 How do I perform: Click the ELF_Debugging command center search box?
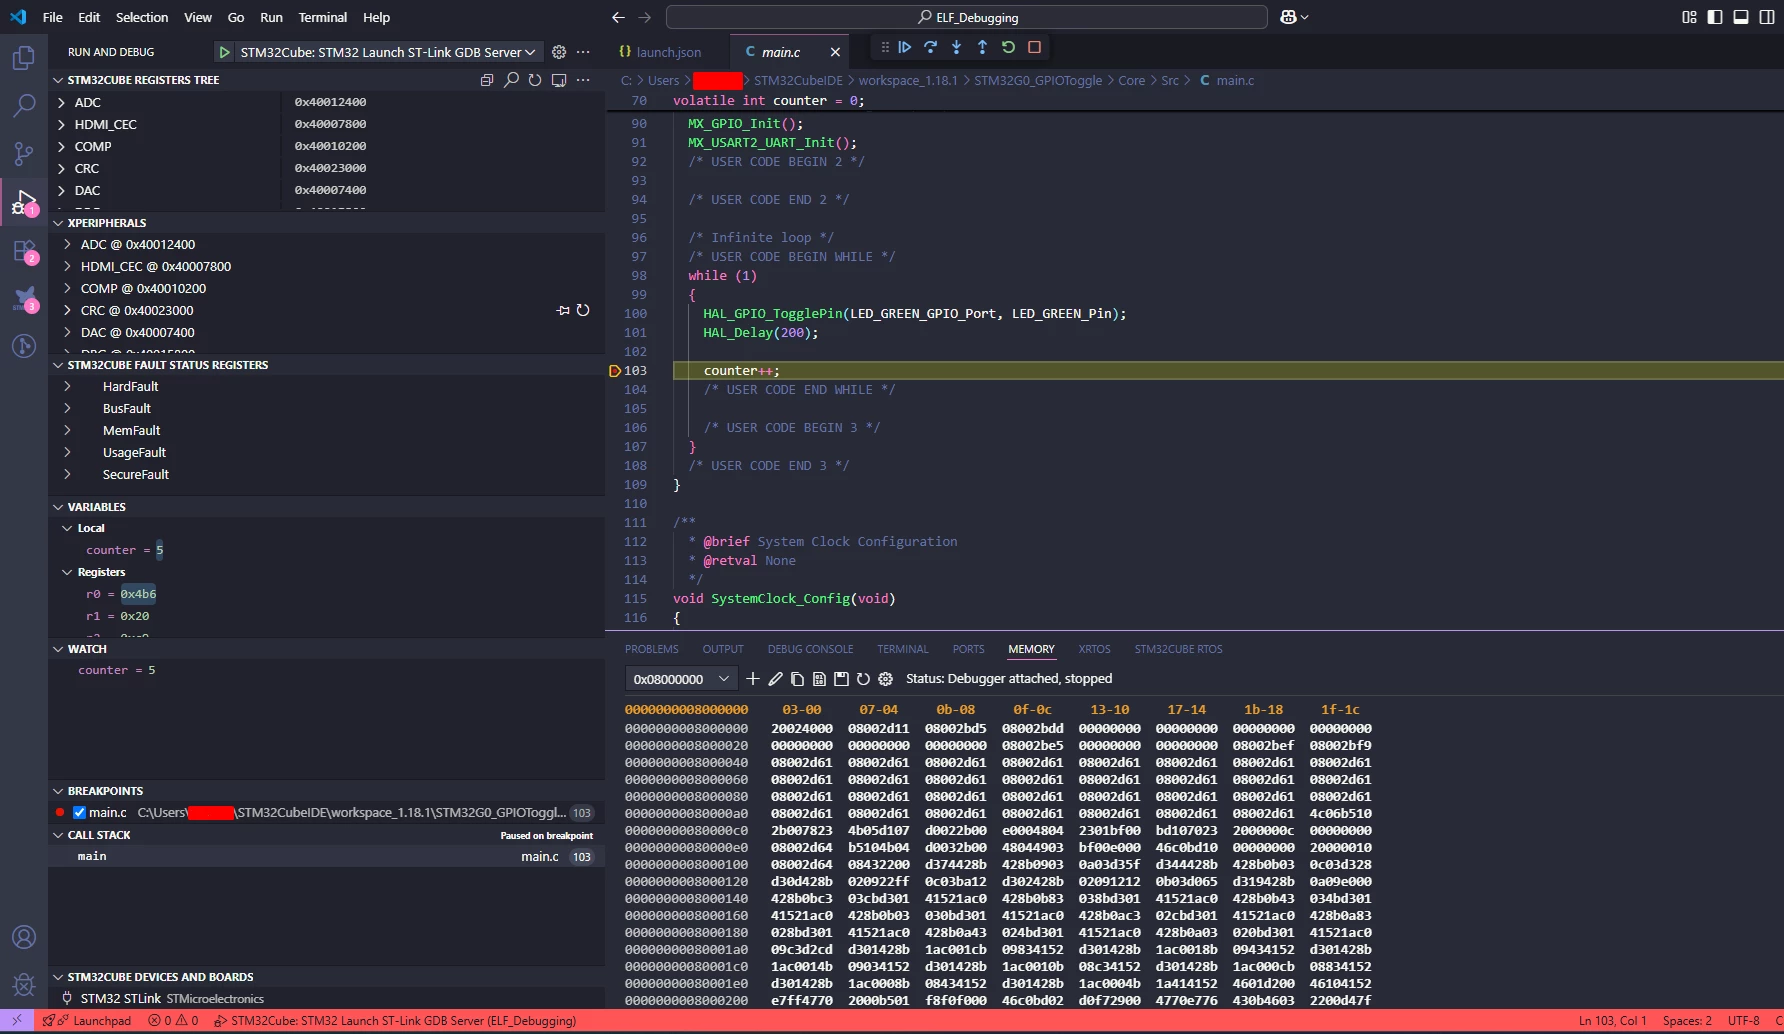click(967, 17)
